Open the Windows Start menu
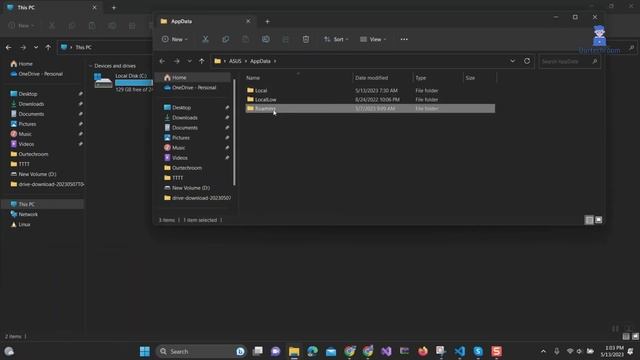The height and width of the screenshot is (360, 640). (144, 351)
